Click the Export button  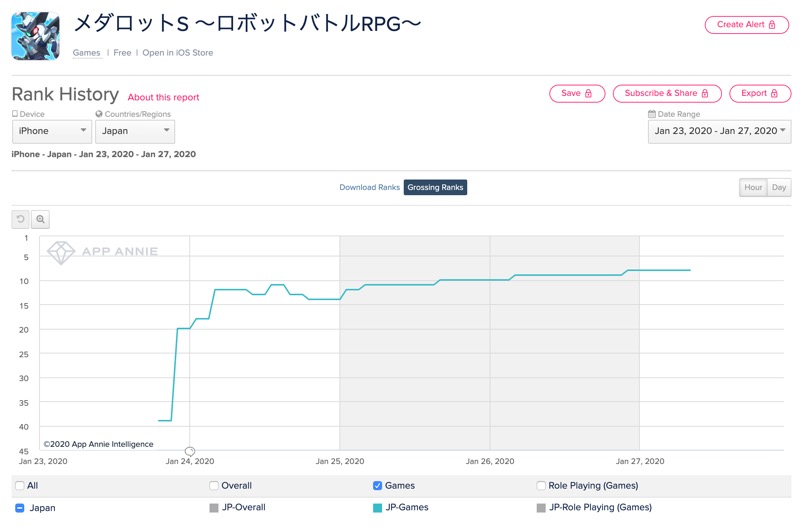760,93
